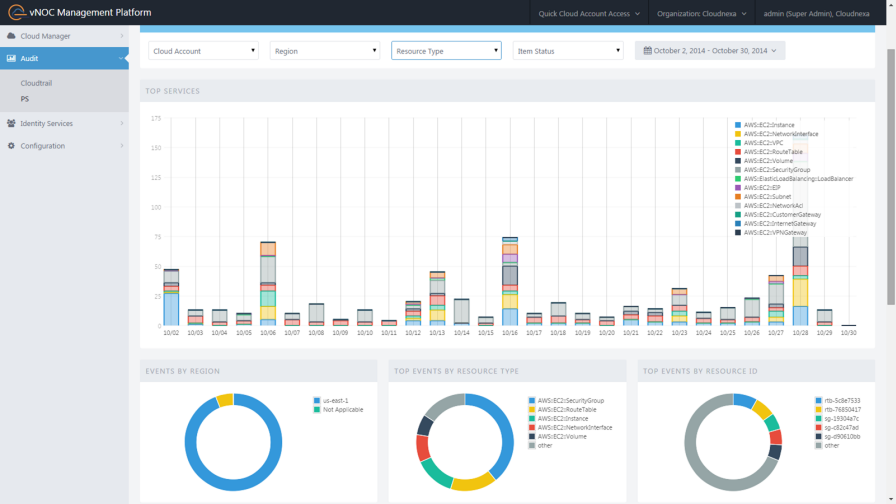Open the Cloud Account dropdown
This screenshot has width=896, height=504.
coord(204,51)
